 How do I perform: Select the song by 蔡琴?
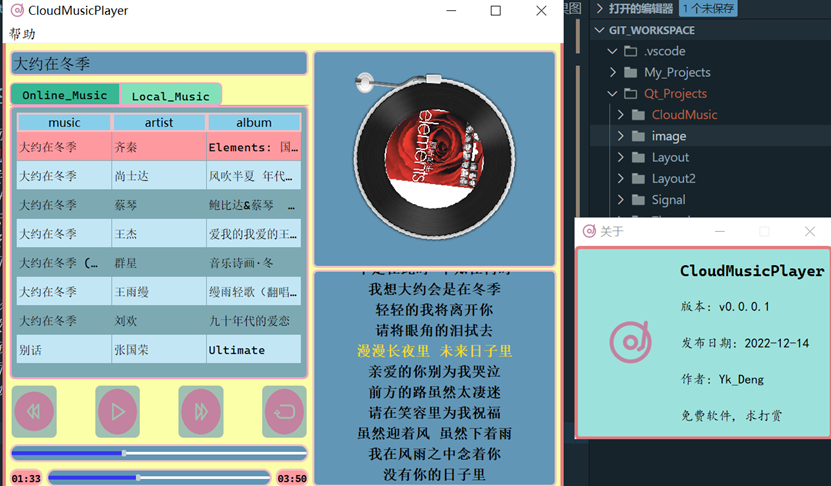pos(159,205)
